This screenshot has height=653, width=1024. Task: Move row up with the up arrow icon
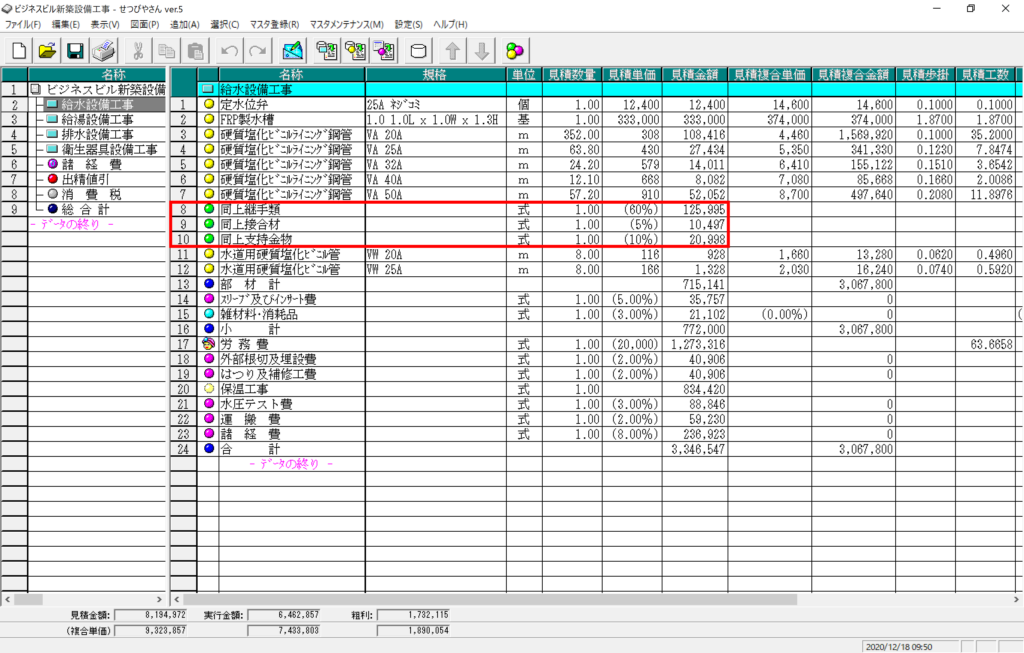(453, 51)
